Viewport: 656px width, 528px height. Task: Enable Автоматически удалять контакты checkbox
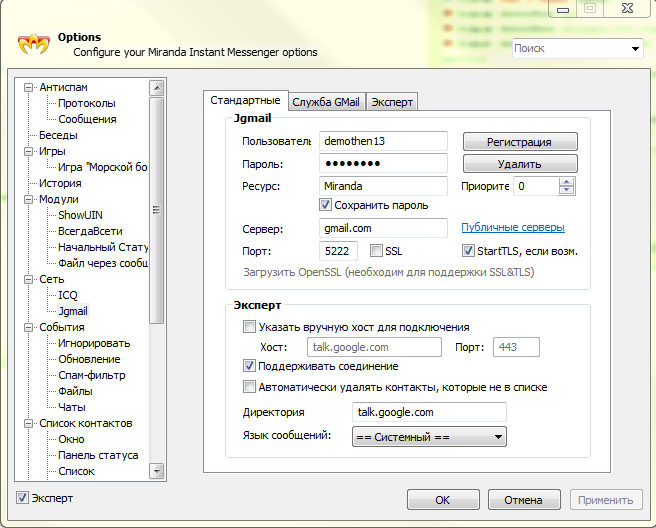coord(249,387)
